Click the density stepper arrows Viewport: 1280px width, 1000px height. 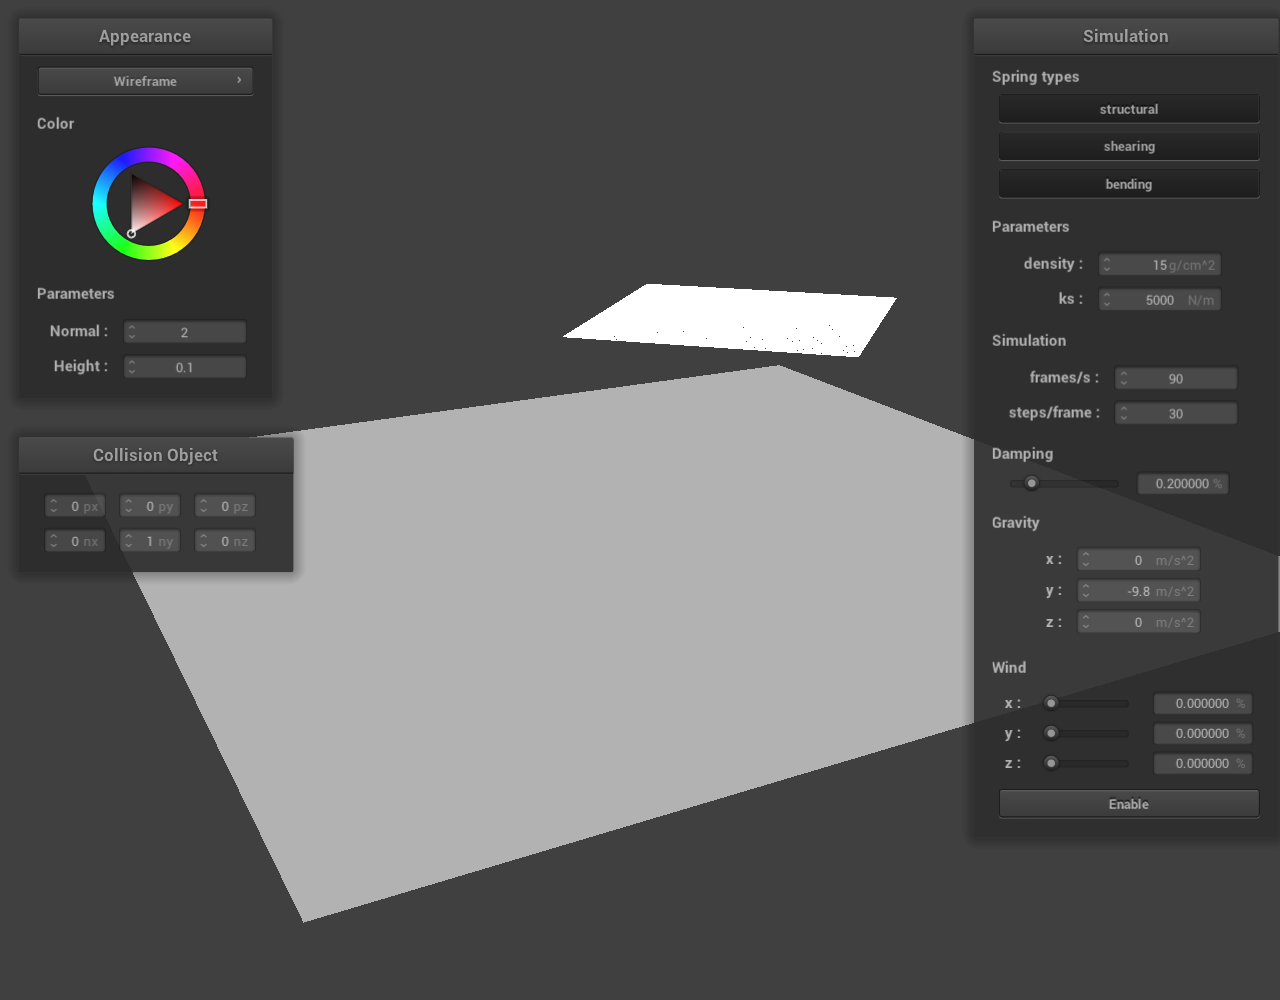[1107, 265]
